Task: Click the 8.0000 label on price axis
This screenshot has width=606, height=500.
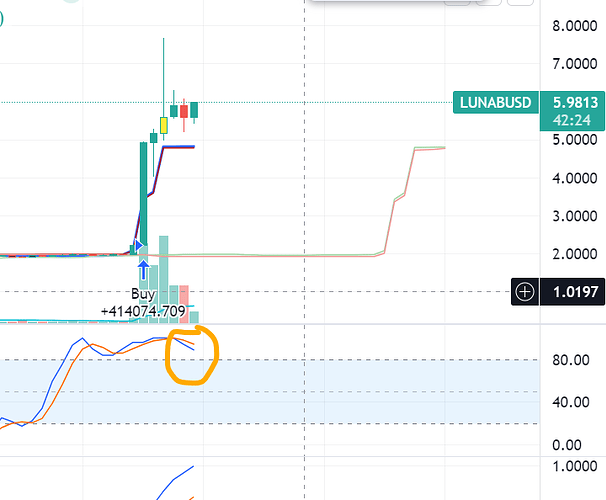Action: click(575, 26)
